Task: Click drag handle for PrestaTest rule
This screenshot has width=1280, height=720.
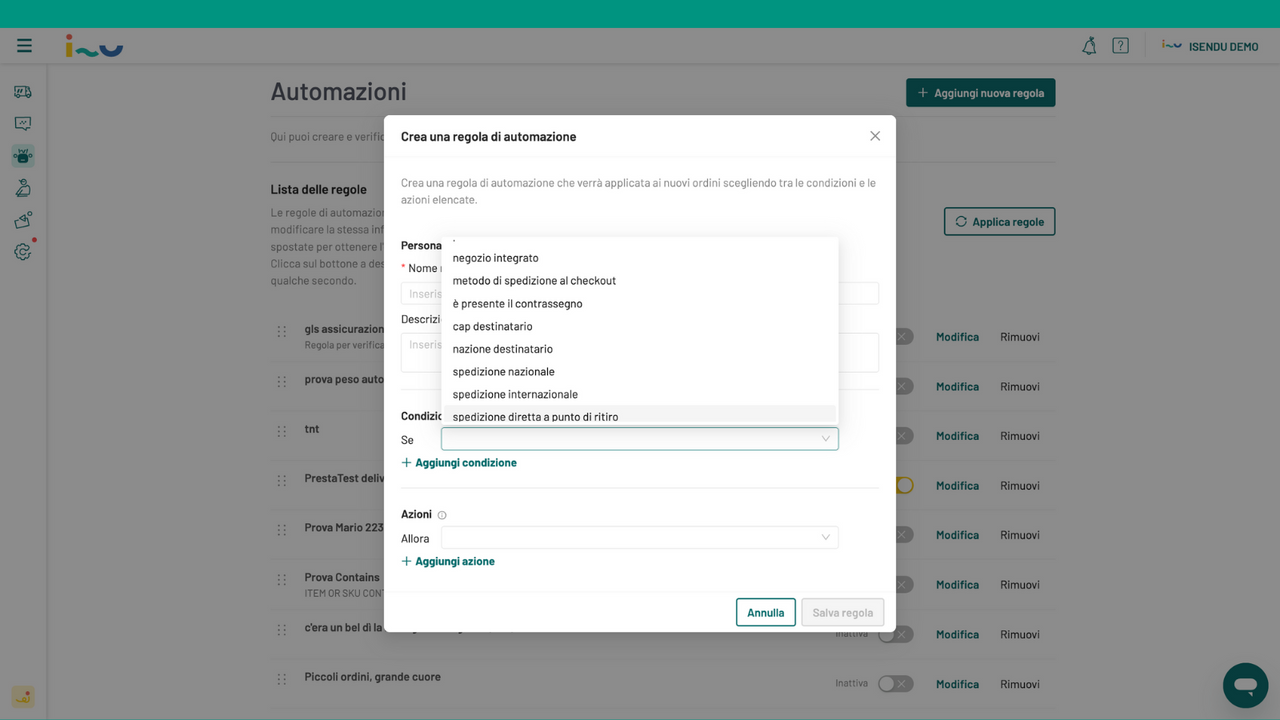Action: tap(282, 480)
